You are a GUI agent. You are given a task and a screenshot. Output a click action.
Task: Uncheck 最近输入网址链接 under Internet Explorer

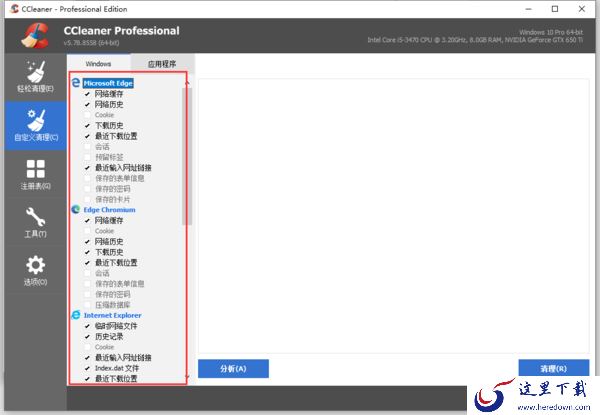pos(87,358)
